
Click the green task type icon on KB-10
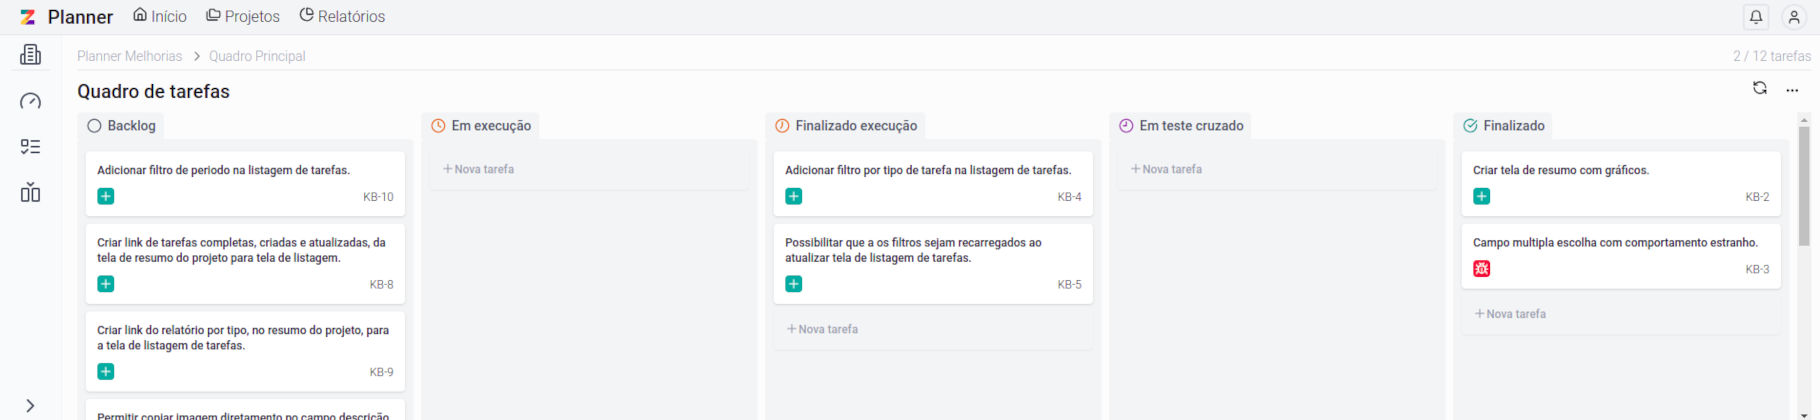coord(106,197)
